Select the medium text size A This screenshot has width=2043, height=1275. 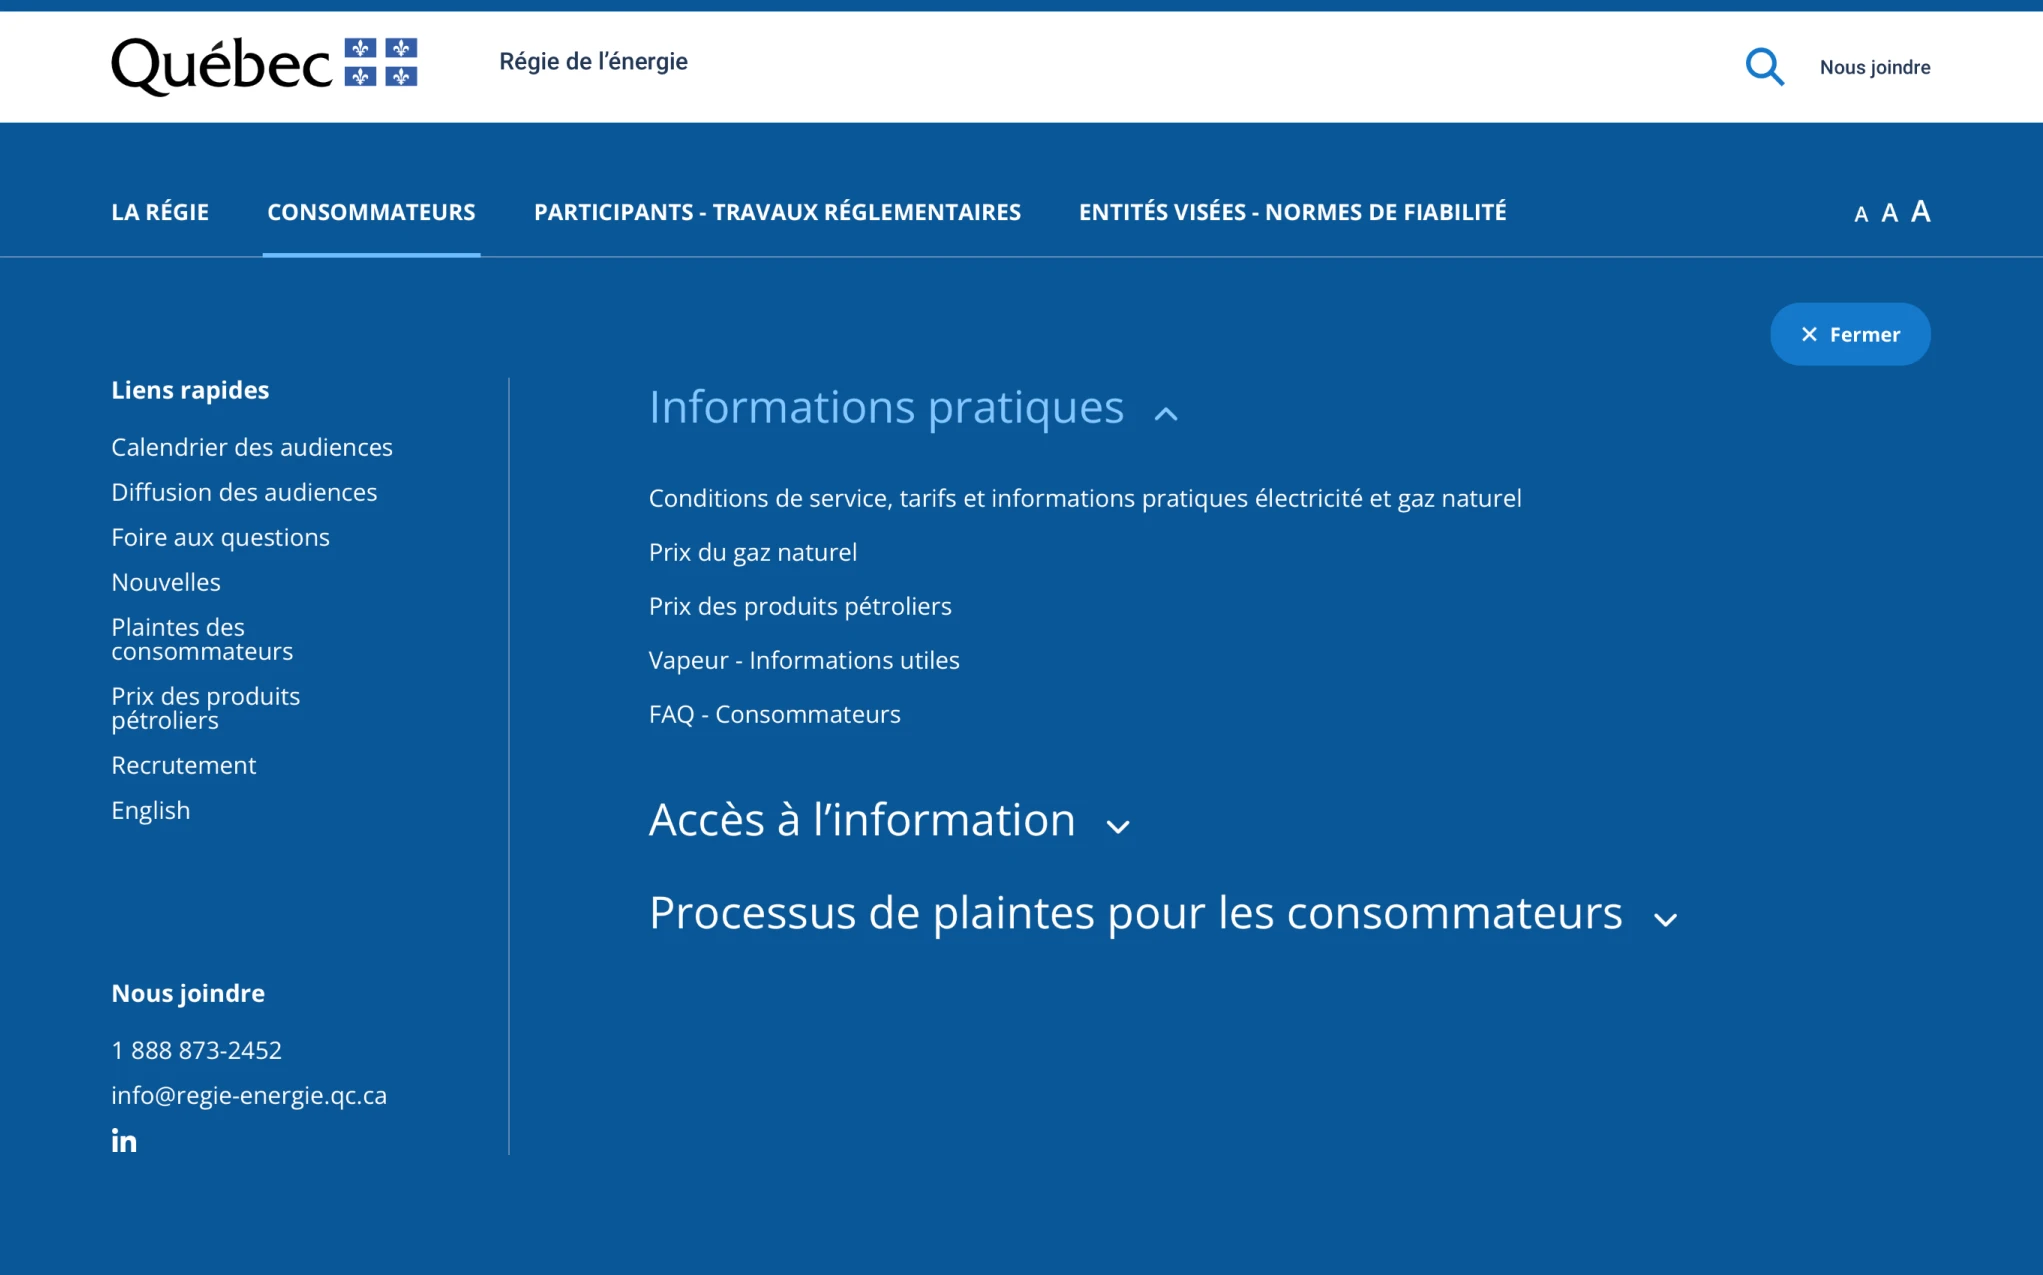point(1889,213)
